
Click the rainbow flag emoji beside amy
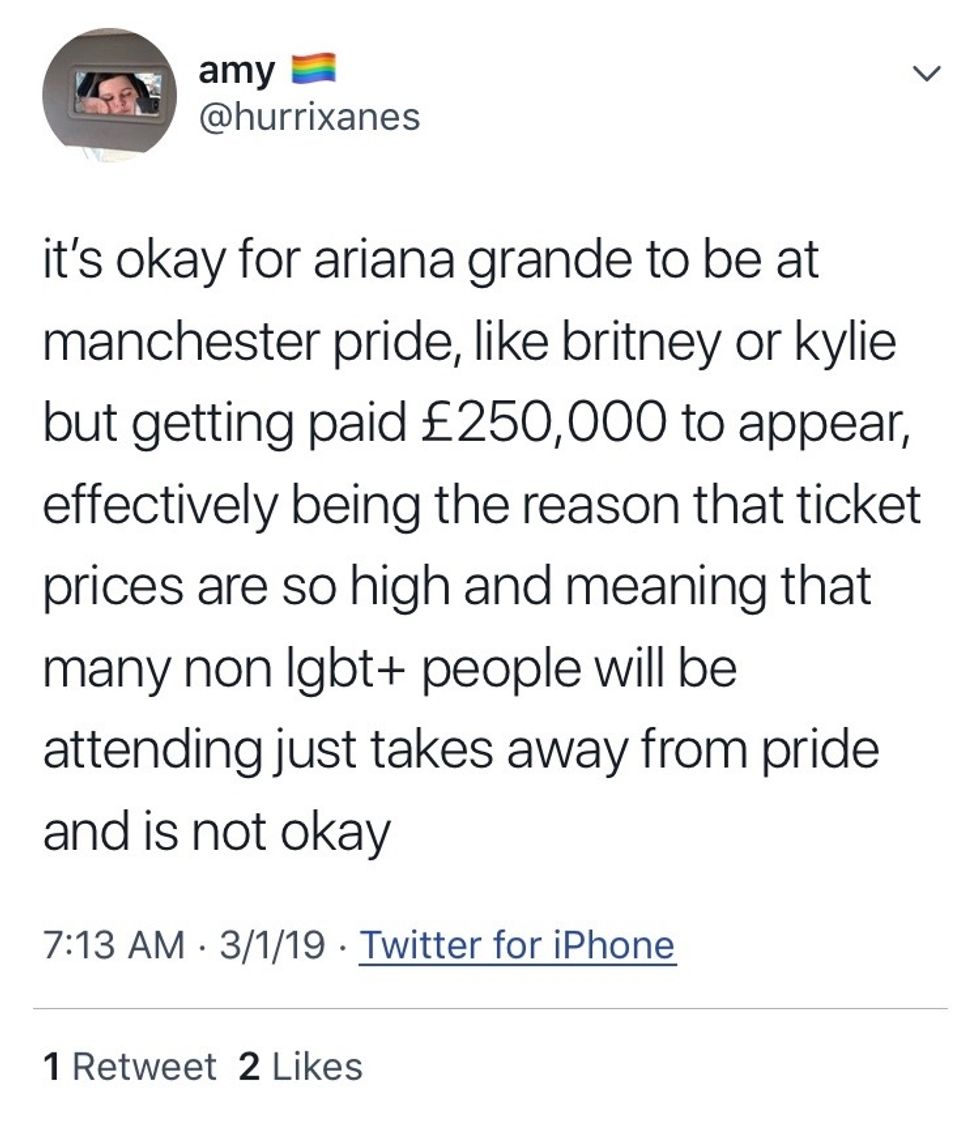pos(311,71)
